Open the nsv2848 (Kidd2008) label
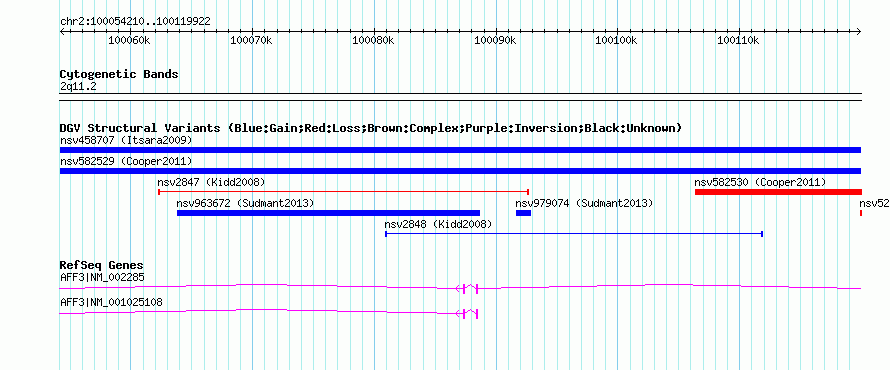 tap(438, 224)
